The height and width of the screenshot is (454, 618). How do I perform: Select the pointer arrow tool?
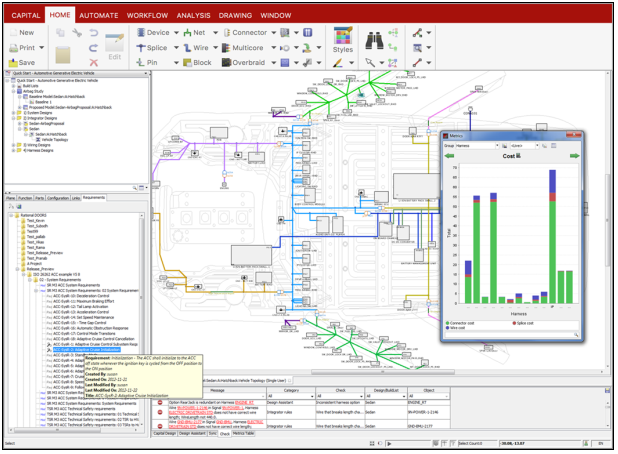(x=370, y=63)
